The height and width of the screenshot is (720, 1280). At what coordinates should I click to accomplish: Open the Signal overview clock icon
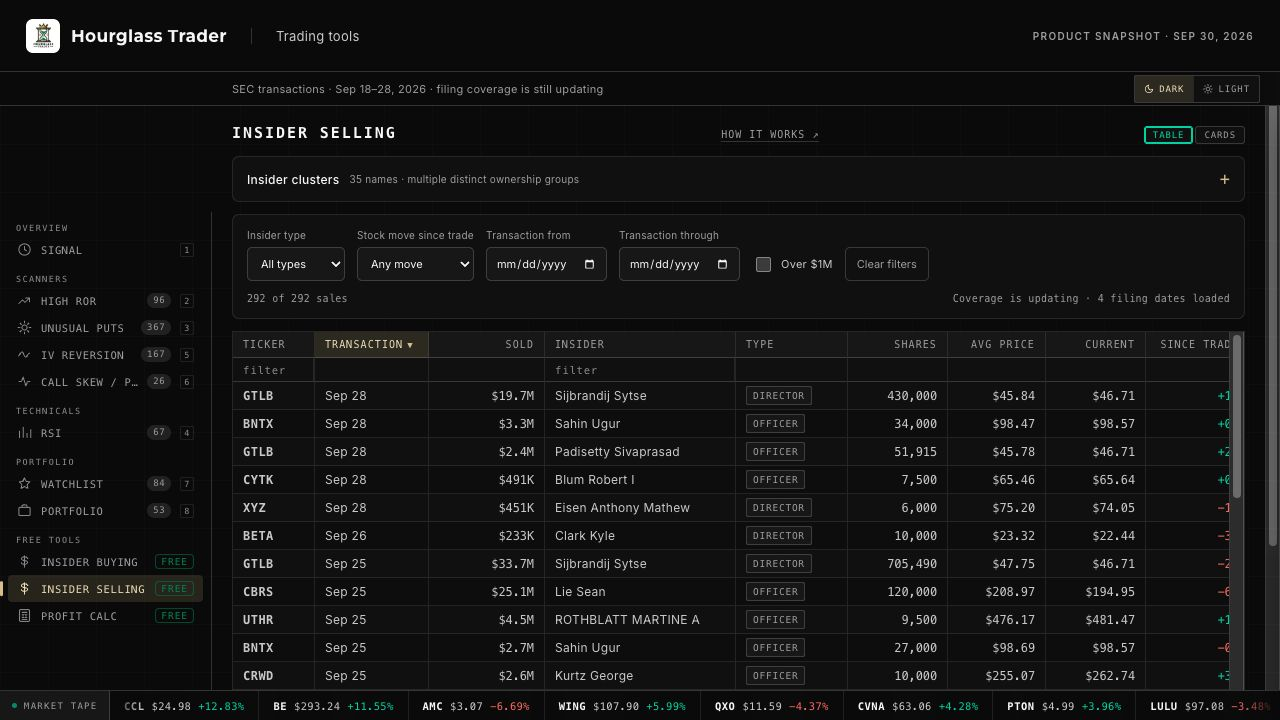coord(24,250)
